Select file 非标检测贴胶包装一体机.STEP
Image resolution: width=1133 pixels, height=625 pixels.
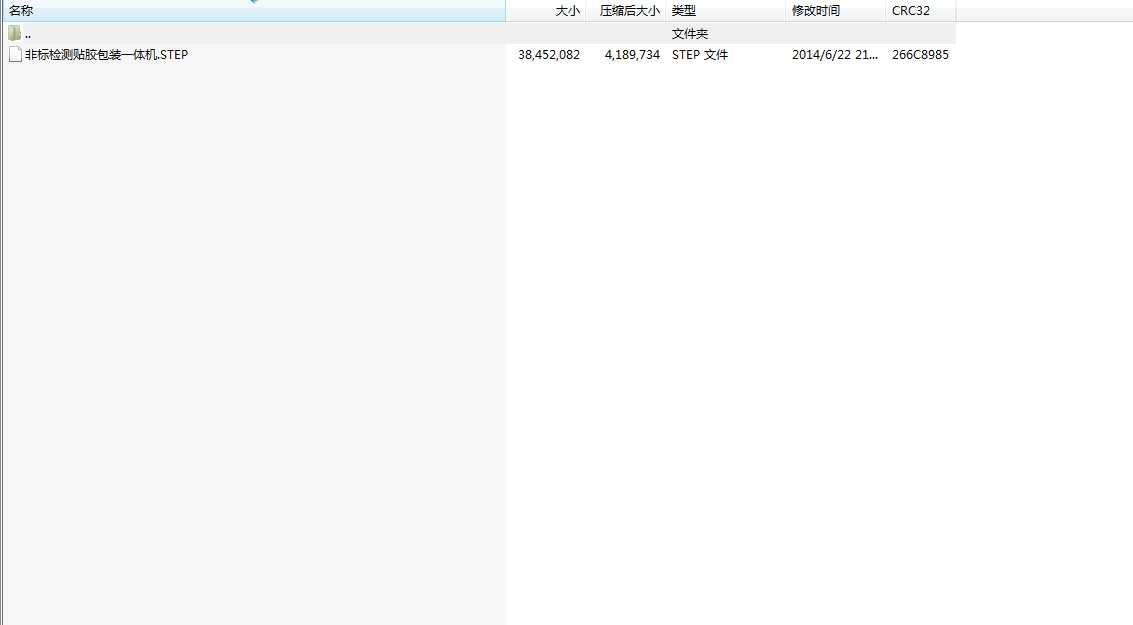106,55
